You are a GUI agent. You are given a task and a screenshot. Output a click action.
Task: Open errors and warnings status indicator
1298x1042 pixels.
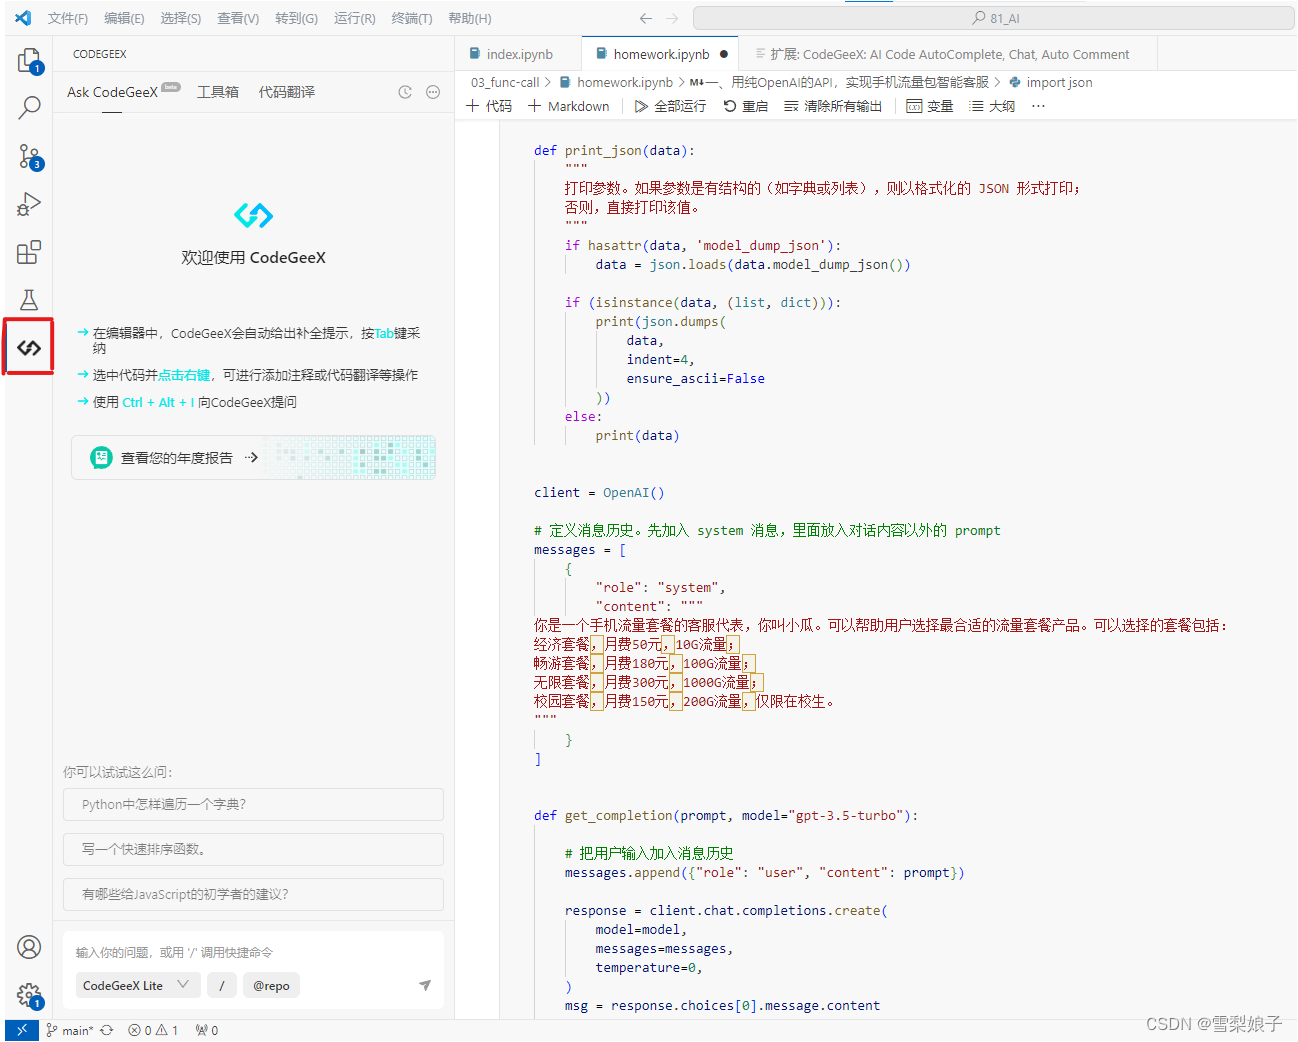153,1030
